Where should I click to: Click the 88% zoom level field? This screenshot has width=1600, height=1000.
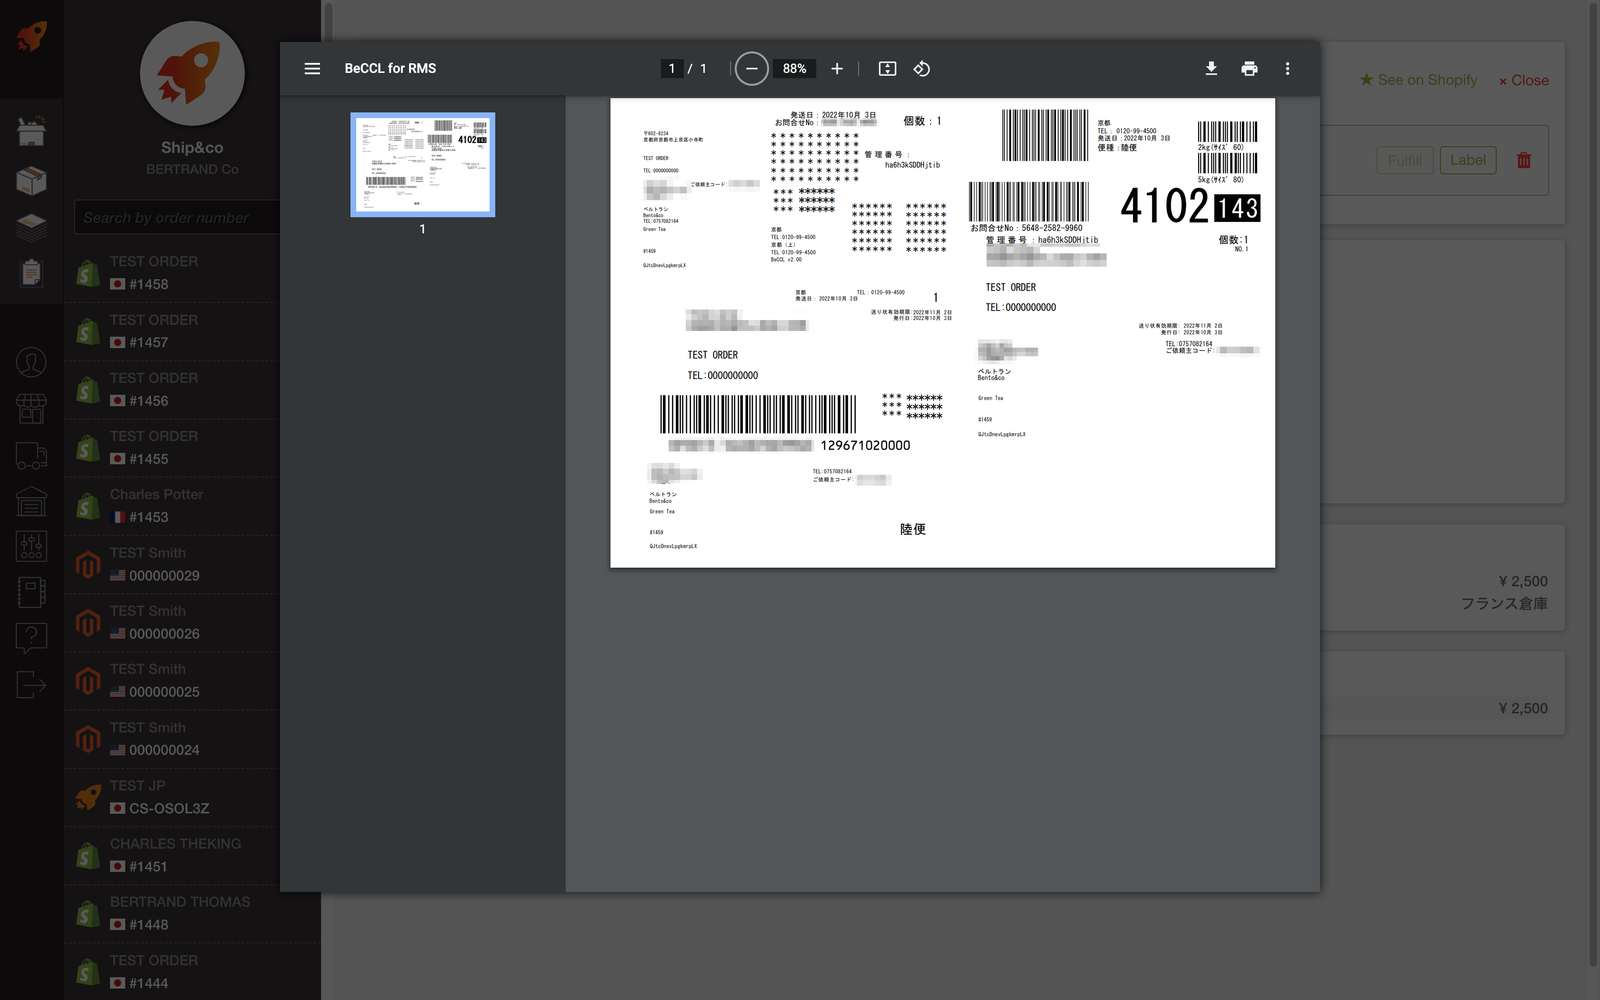click(794, 69)
